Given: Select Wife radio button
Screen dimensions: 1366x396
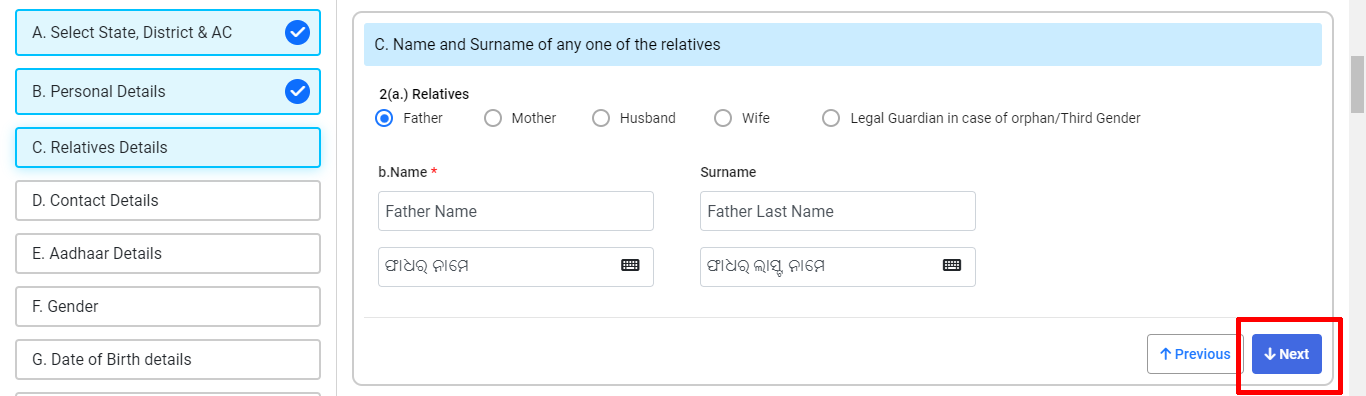Looking at the screenshot, I should (723, 118).
